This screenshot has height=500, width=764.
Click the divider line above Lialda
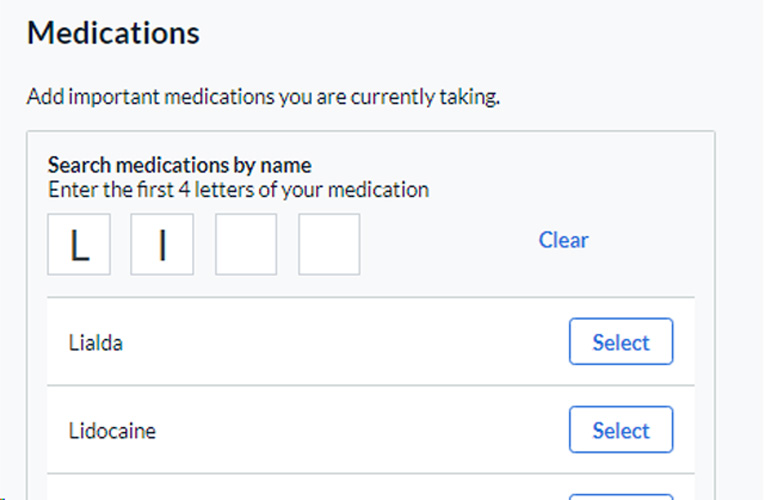370,297
